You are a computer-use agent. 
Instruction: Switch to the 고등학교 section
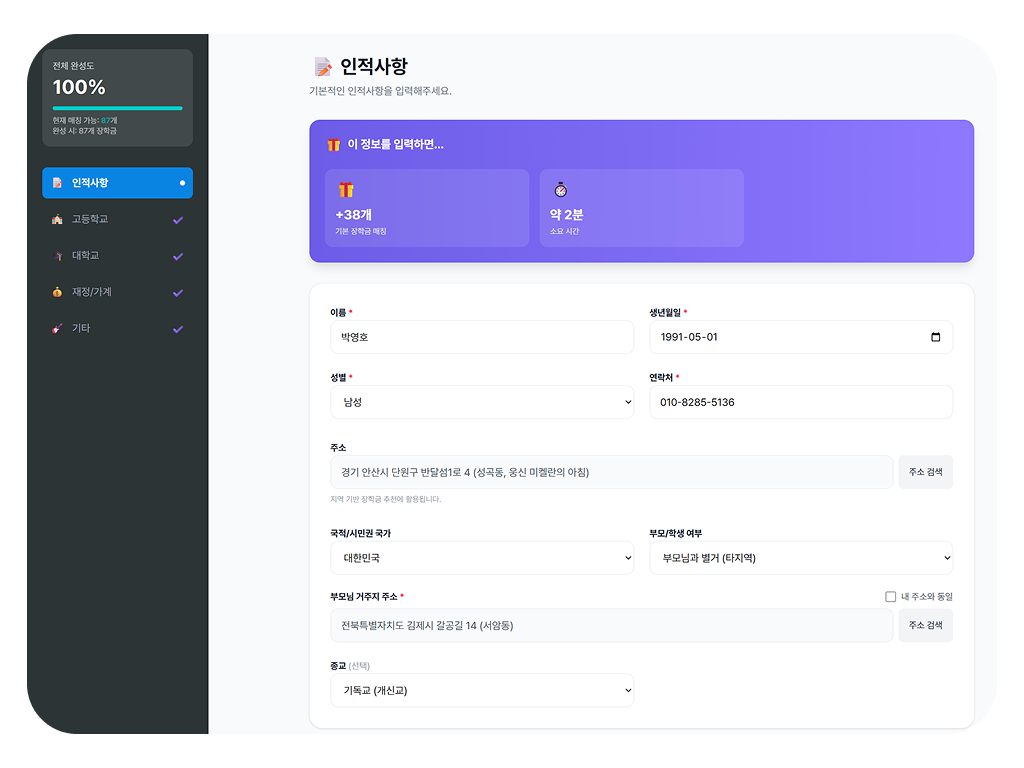click(110, 219)
